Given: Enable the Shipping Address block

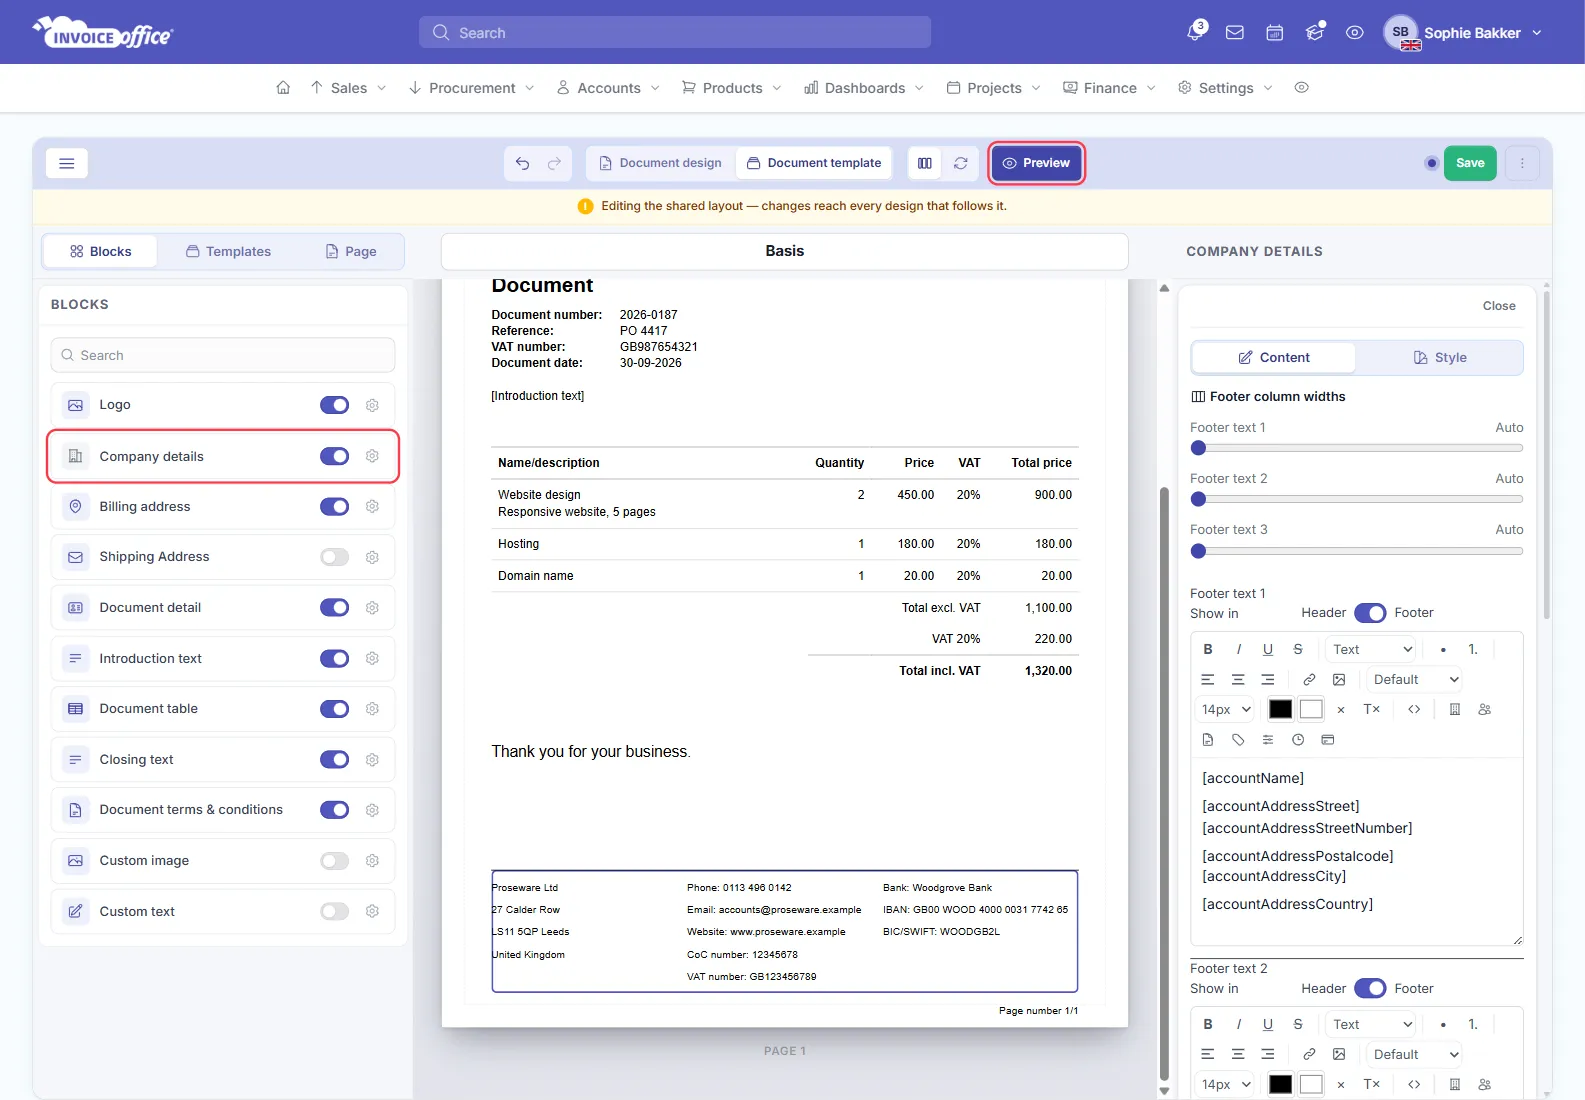Looking at the screenshot, I should [334, 557].
